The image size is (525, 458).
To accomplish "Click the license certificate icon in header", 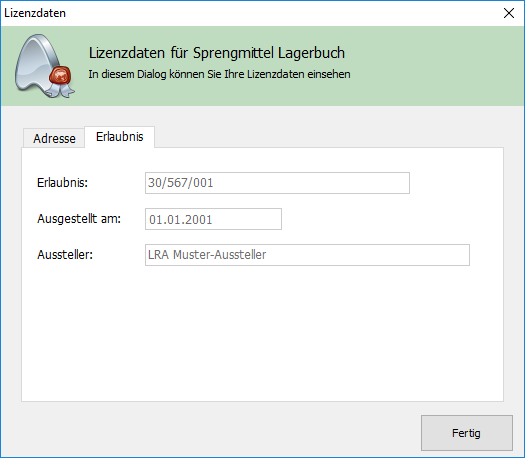I will pyautogui.click(x=44, y=66).
